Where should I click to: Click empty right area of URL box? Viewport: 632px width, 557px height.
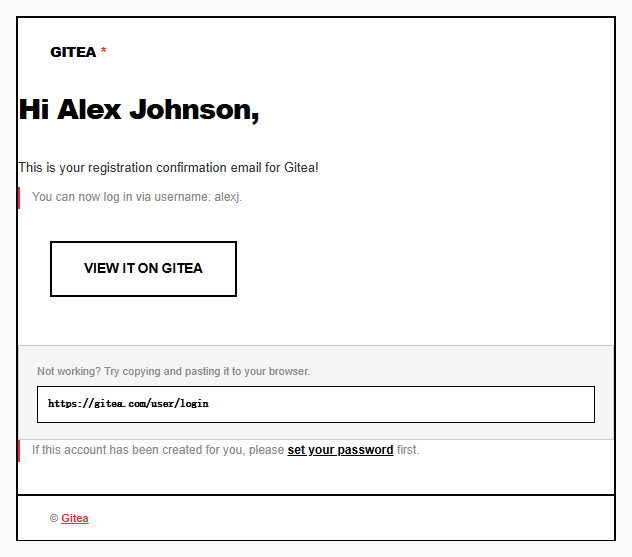click(x=403, y=404)
